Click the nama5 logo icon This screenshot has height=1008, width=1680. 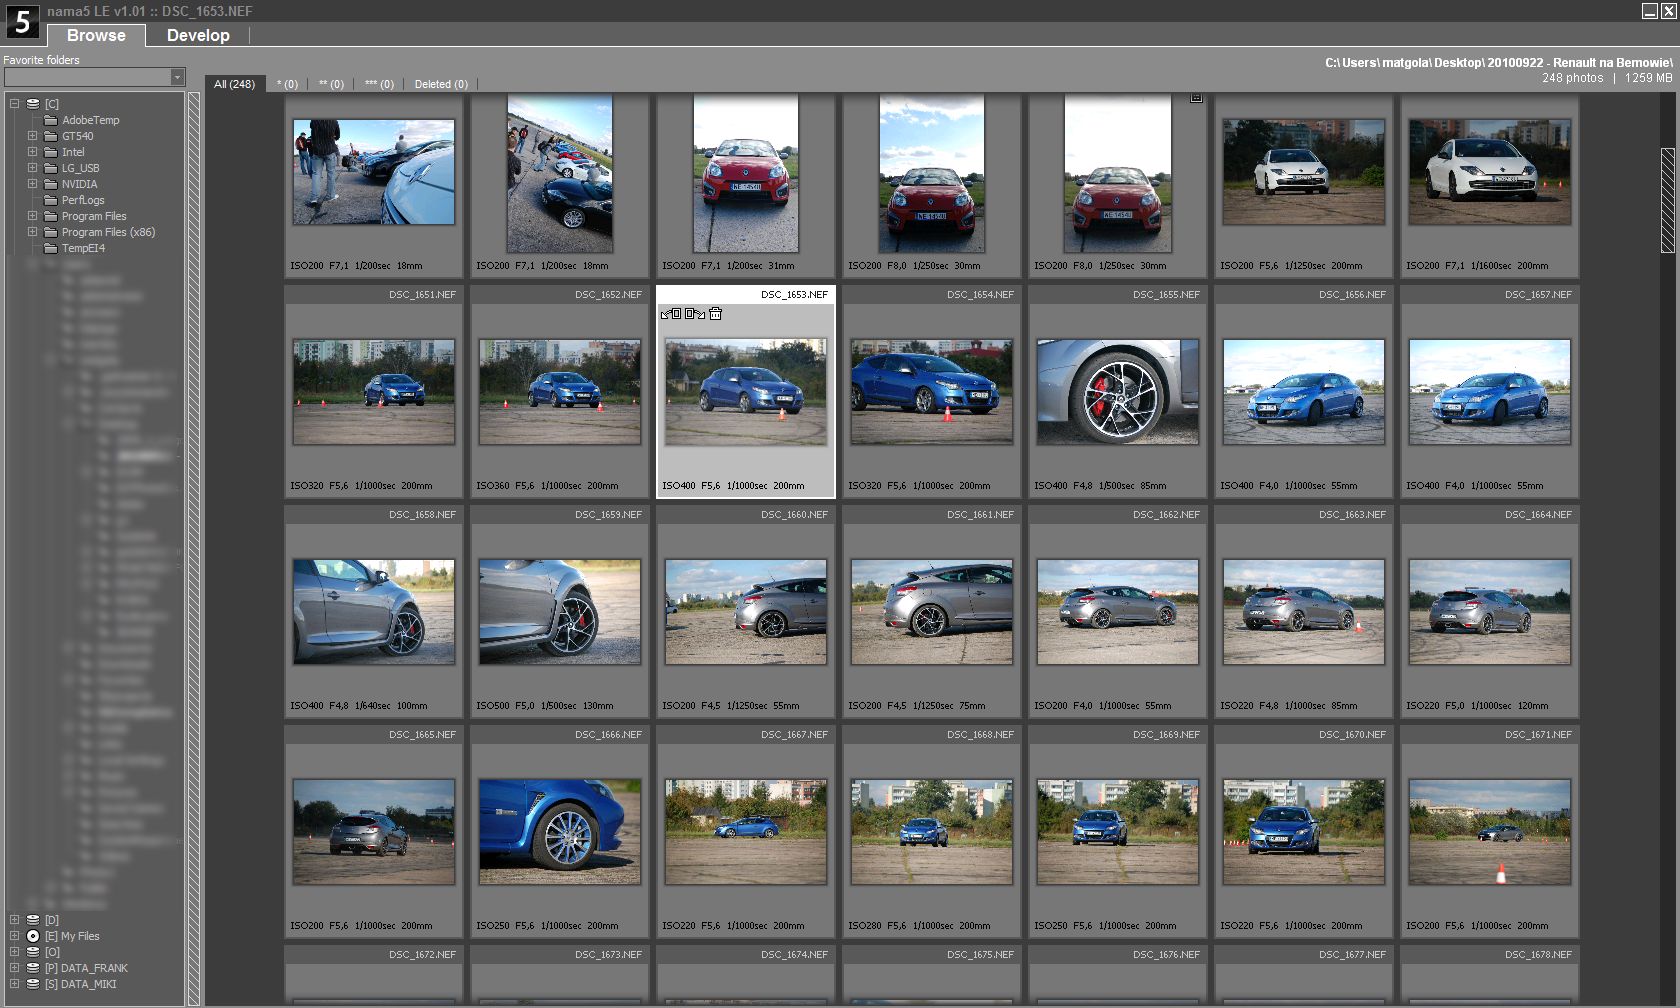point(22,21)
